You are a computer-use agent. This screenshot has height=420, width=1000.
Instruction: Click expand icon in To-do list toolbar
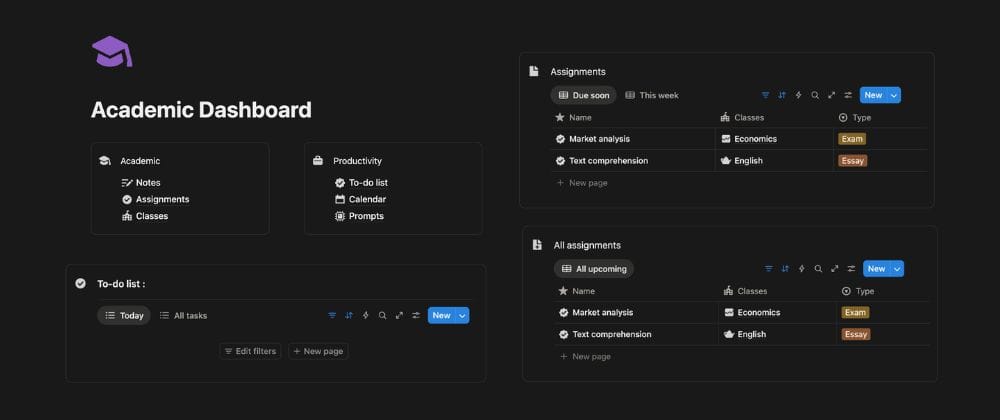pyautogui.click(x=399, y=315)
